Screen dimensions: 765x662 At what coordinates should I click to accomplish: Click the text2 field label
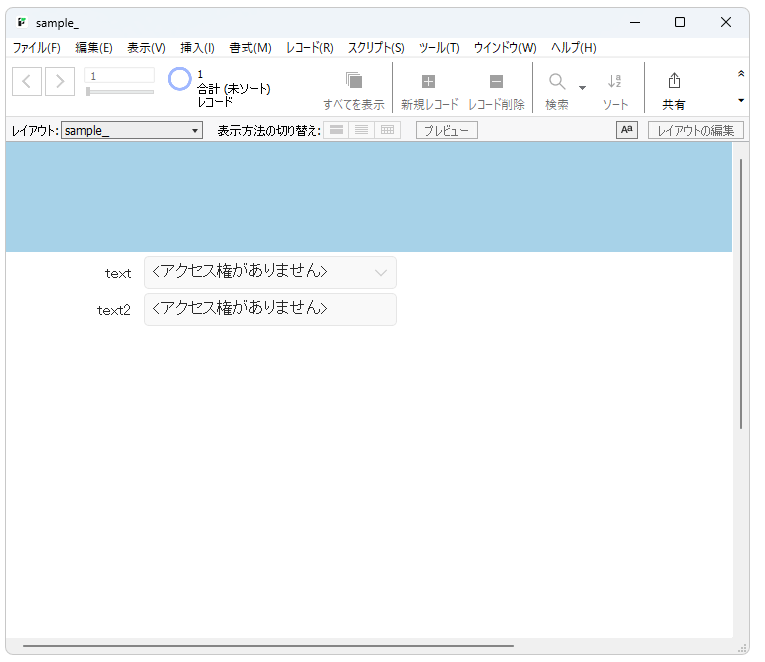[114, 310]
